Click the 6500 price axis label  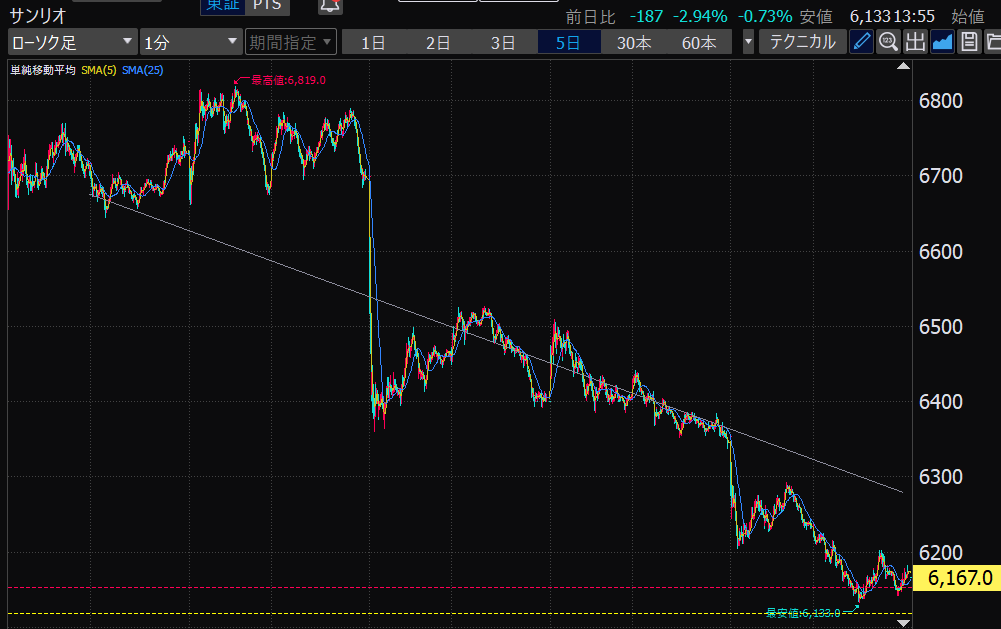[x=940, y=327]
